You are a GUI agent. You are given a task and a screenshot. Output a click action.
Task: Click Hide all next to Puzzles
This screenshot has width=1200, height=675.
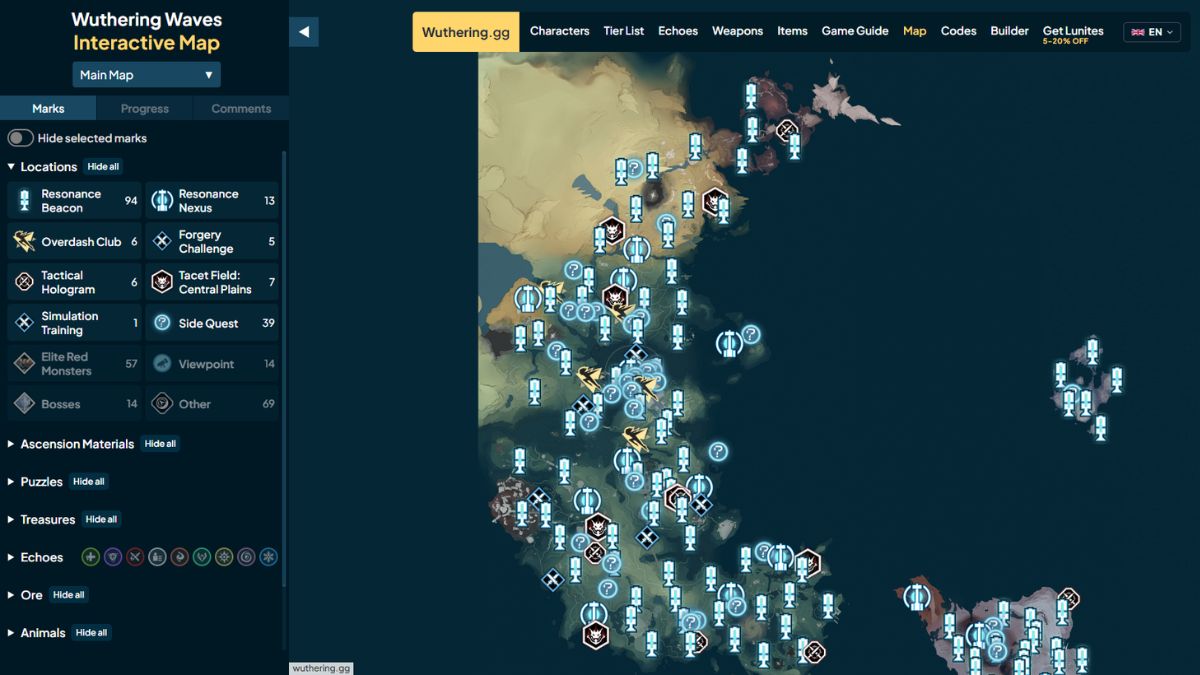coord(89,482)
